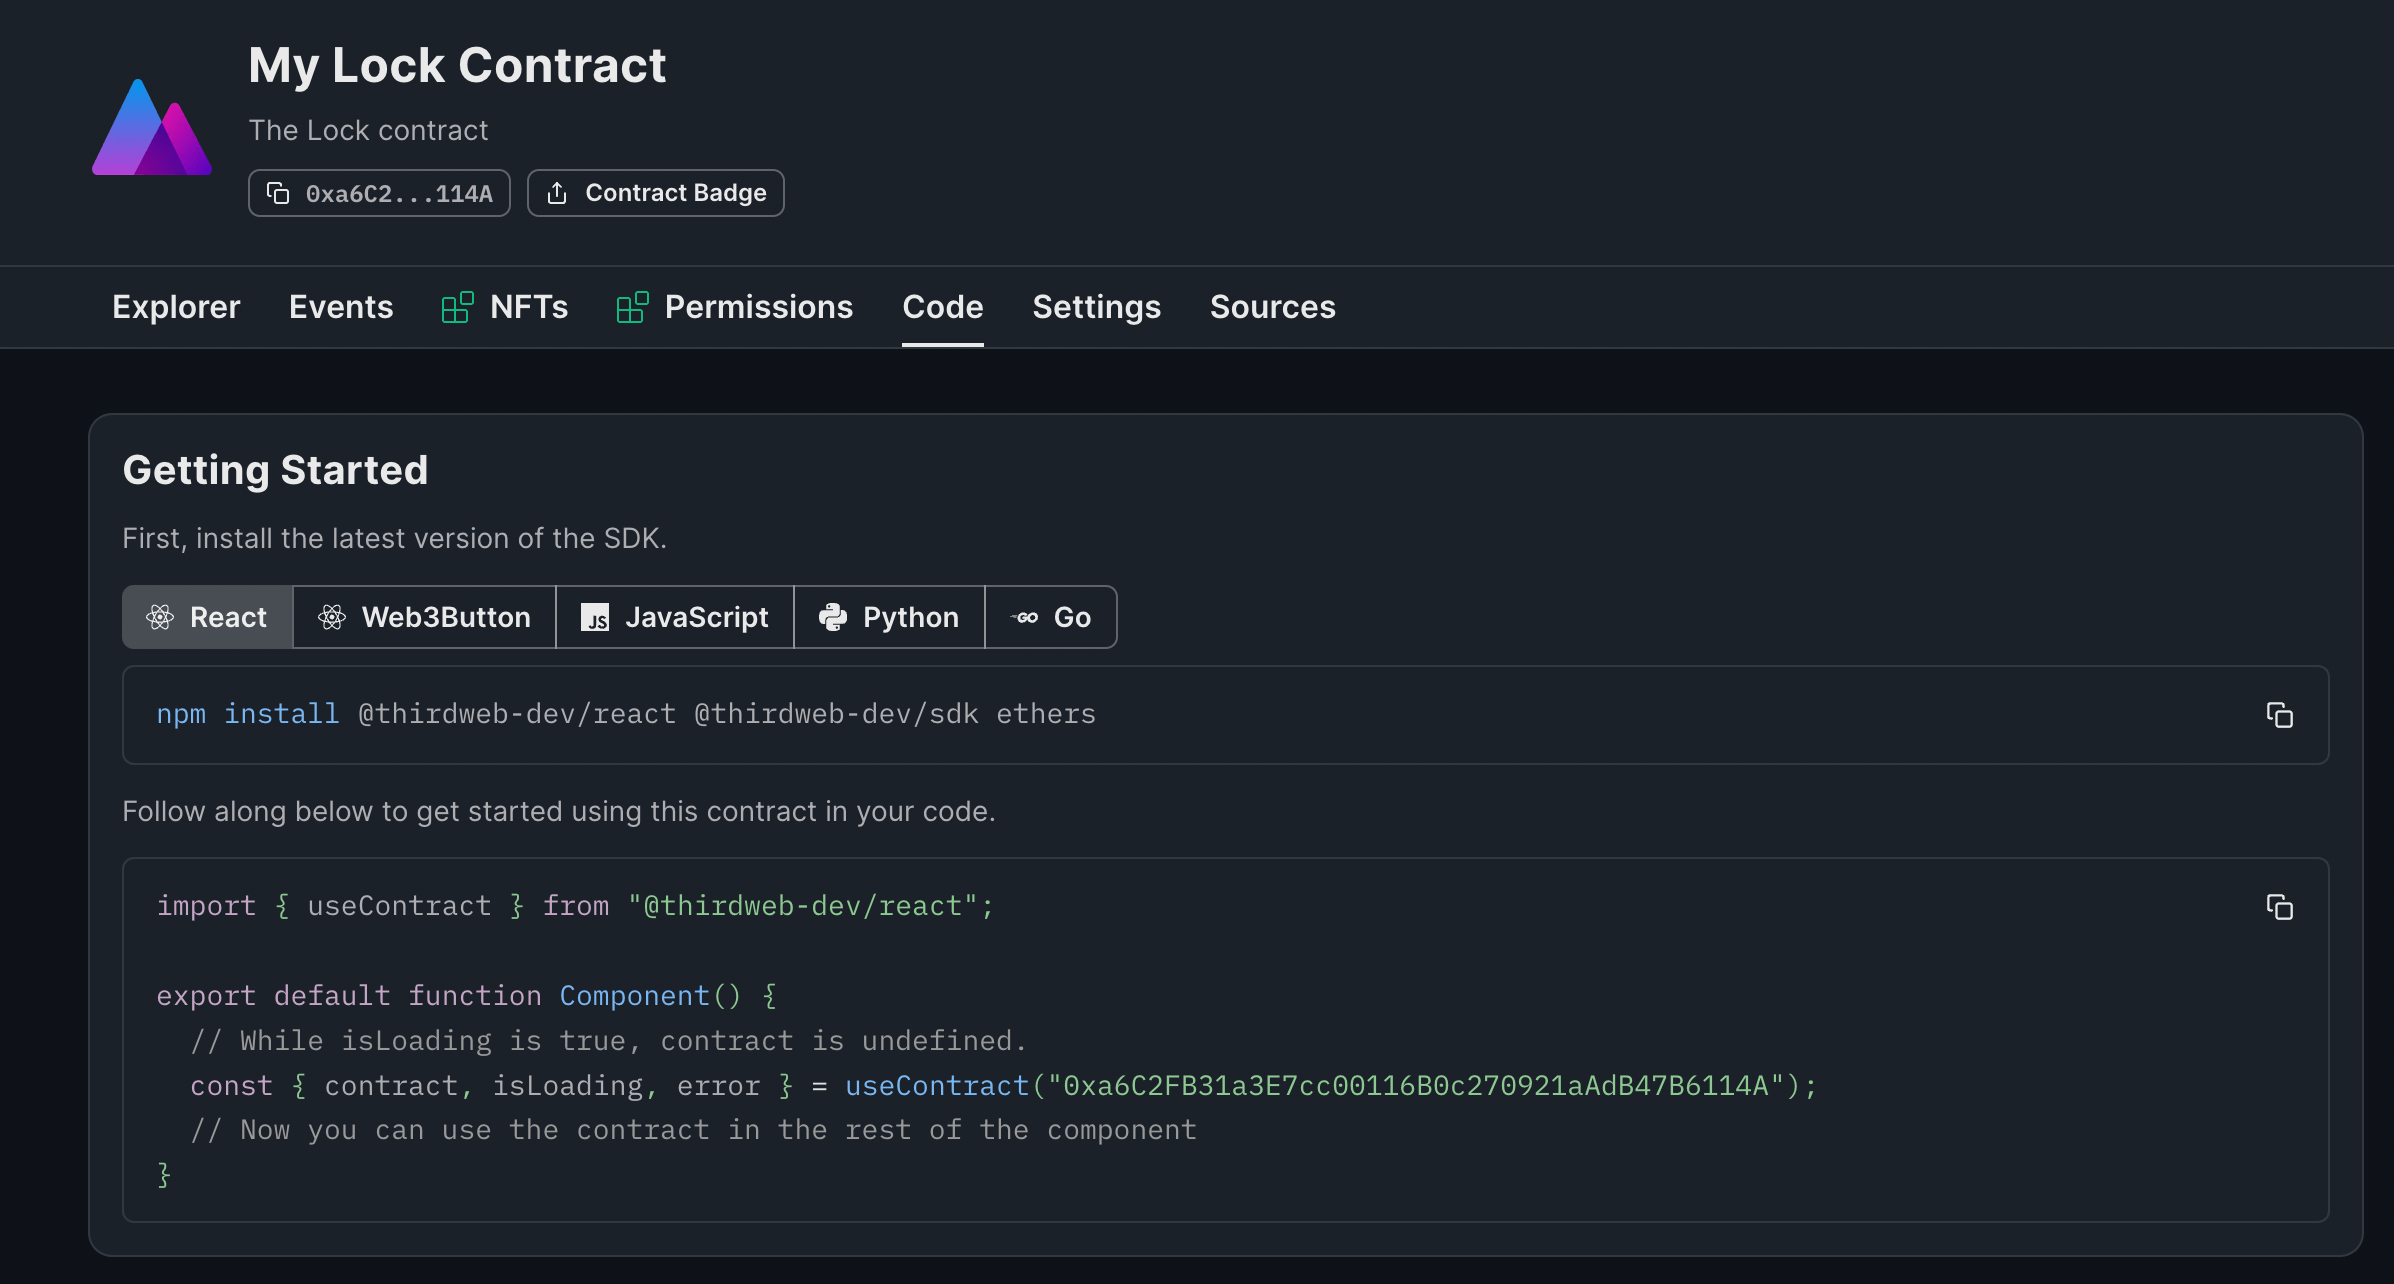View the contract Sources
The width and height of the screenshot is (2394, 1284).
(x=1272, y=307)
